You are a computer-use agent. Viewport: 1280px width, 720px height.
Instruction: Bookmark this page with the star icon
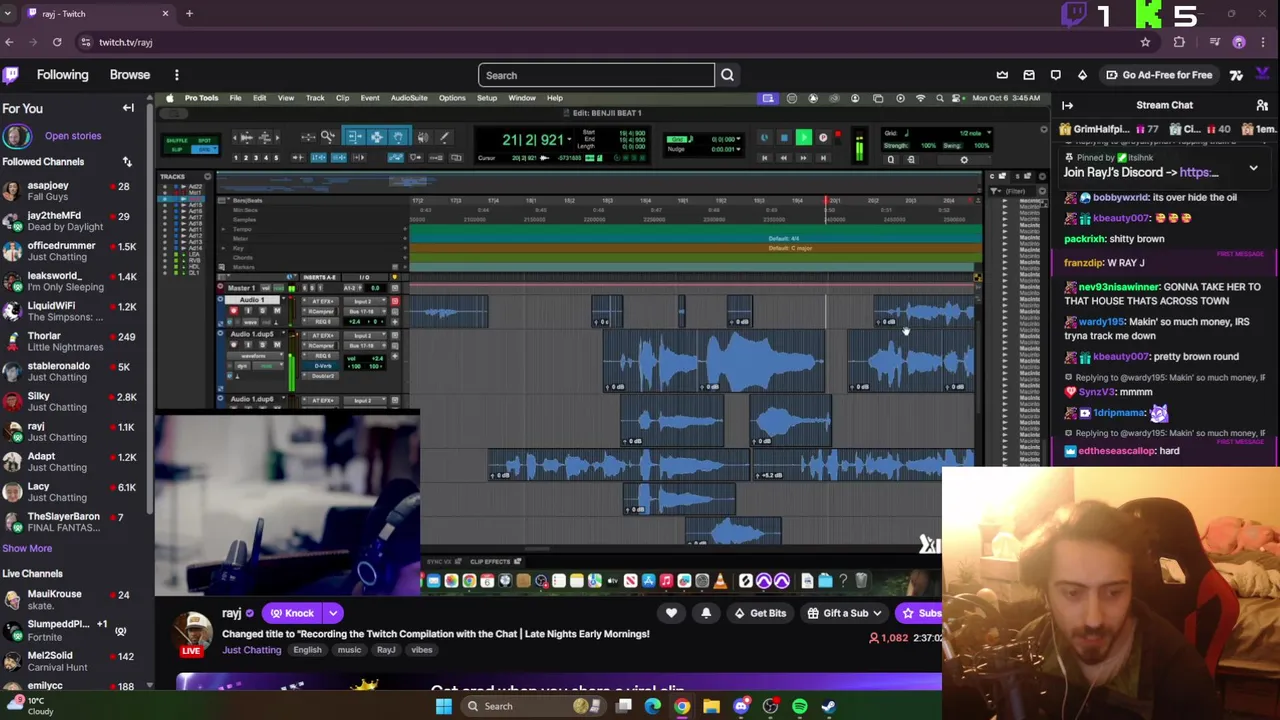[1145, 42]
